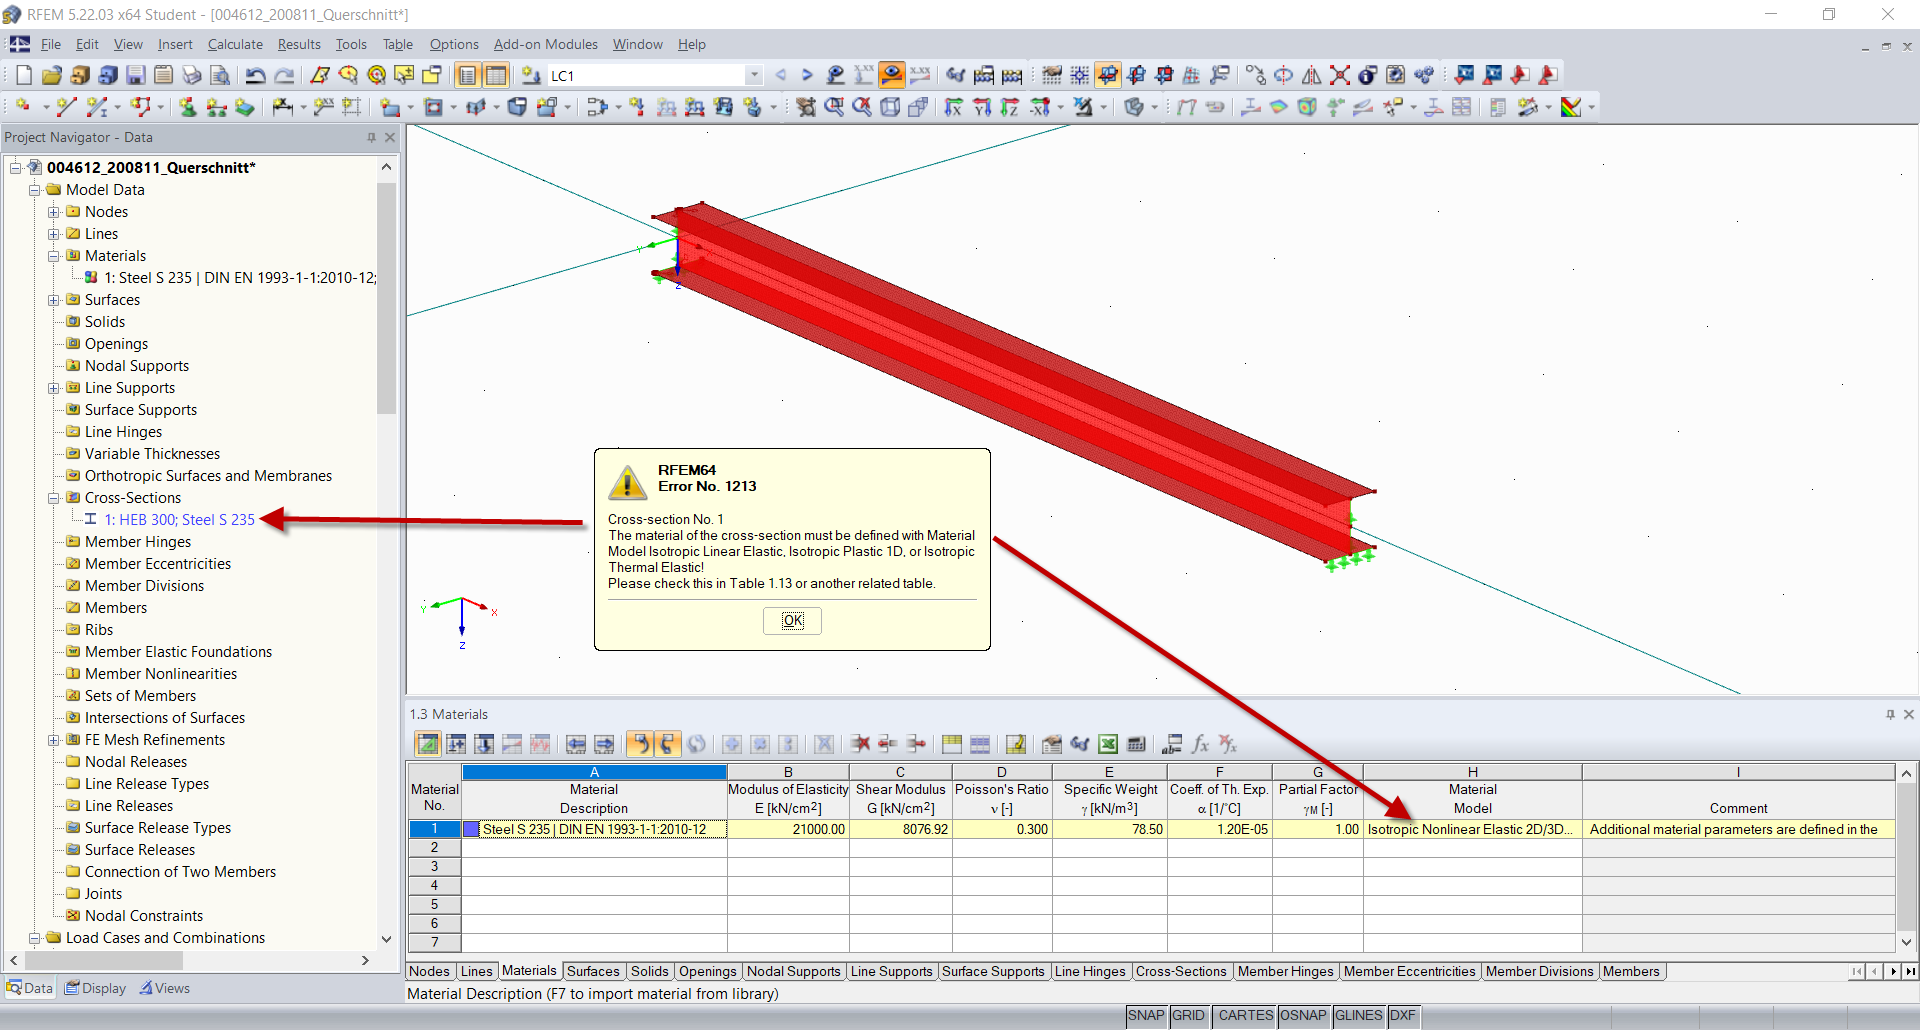
Task: Open the LC1 load case dropdown
Action: 754,75
